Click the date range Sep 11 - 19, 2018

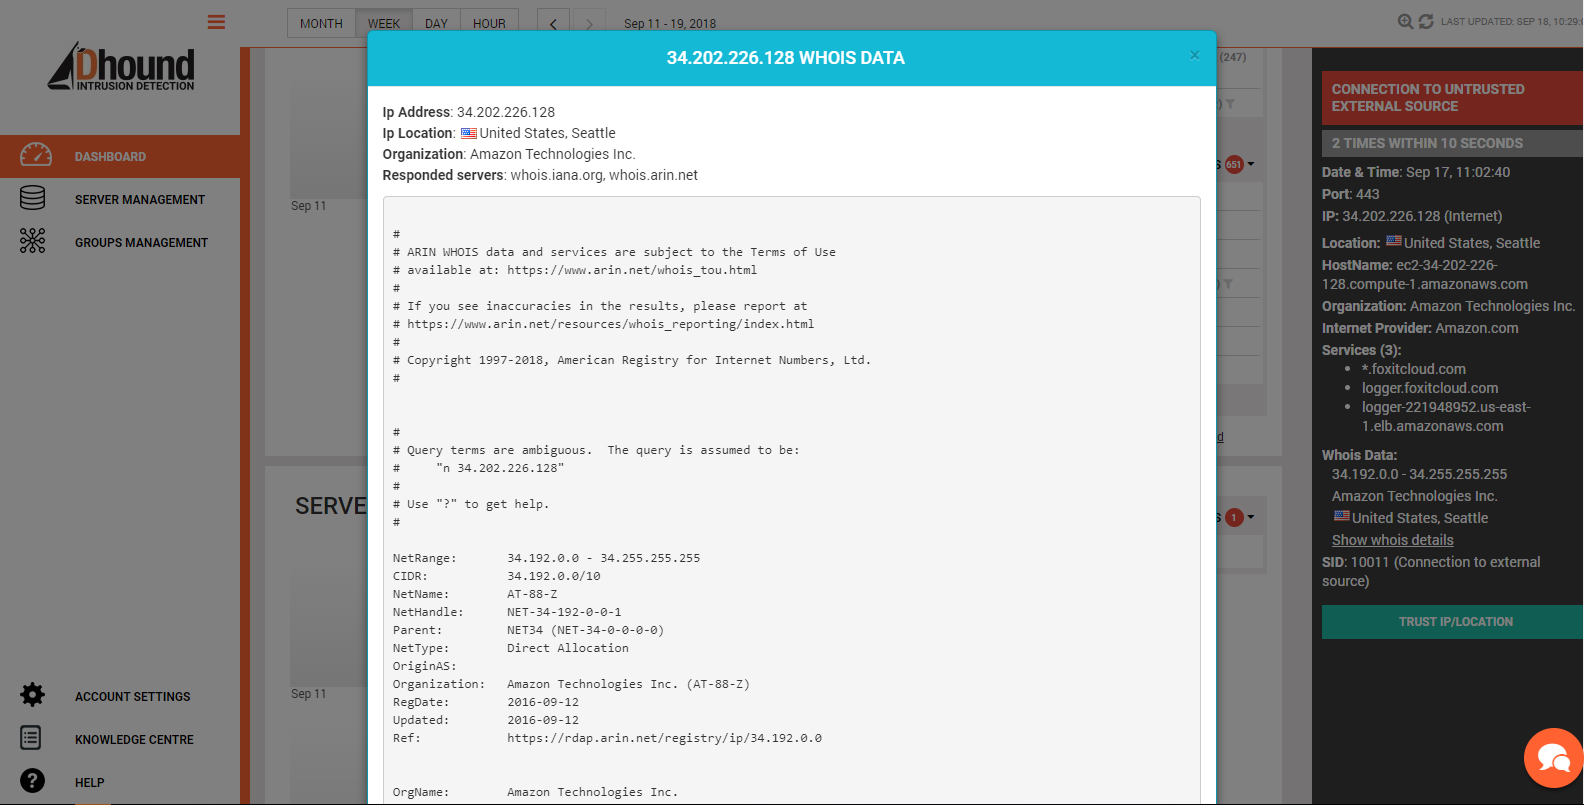click(x=670, y=23)
